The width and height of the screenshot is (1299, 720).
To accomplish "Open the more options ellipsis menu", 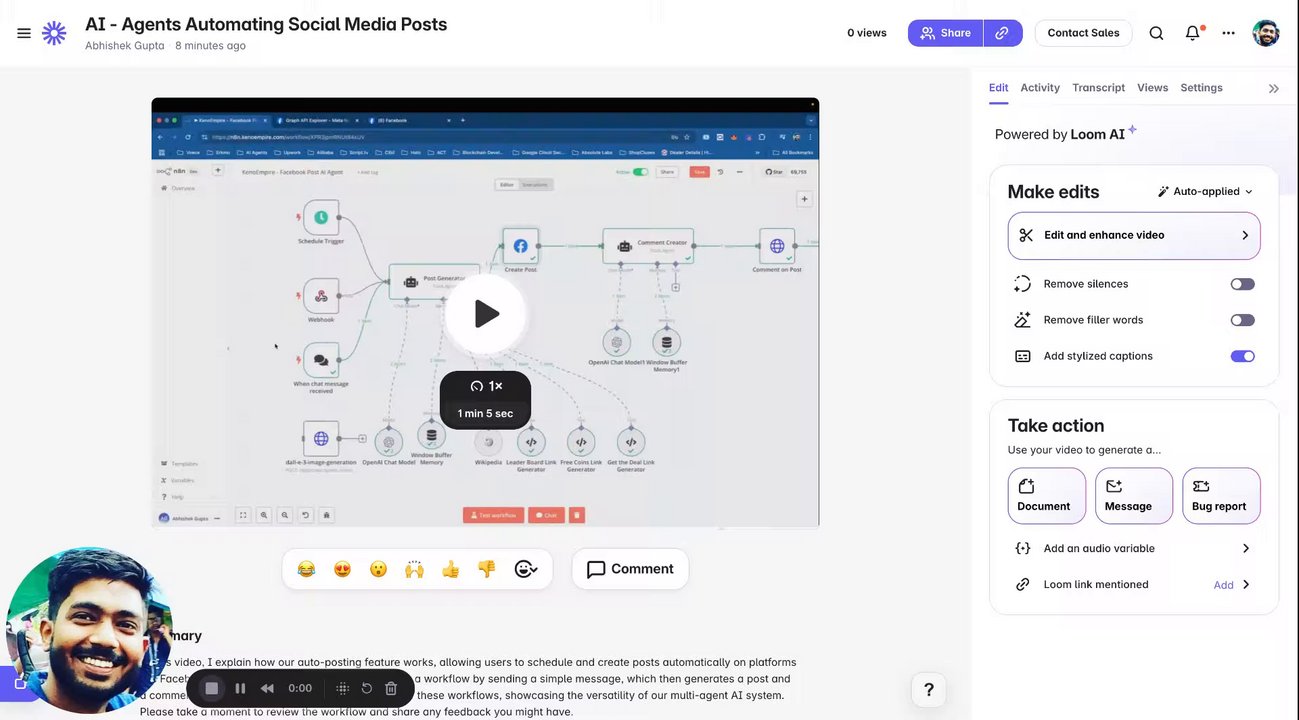I will (1228, 33).
